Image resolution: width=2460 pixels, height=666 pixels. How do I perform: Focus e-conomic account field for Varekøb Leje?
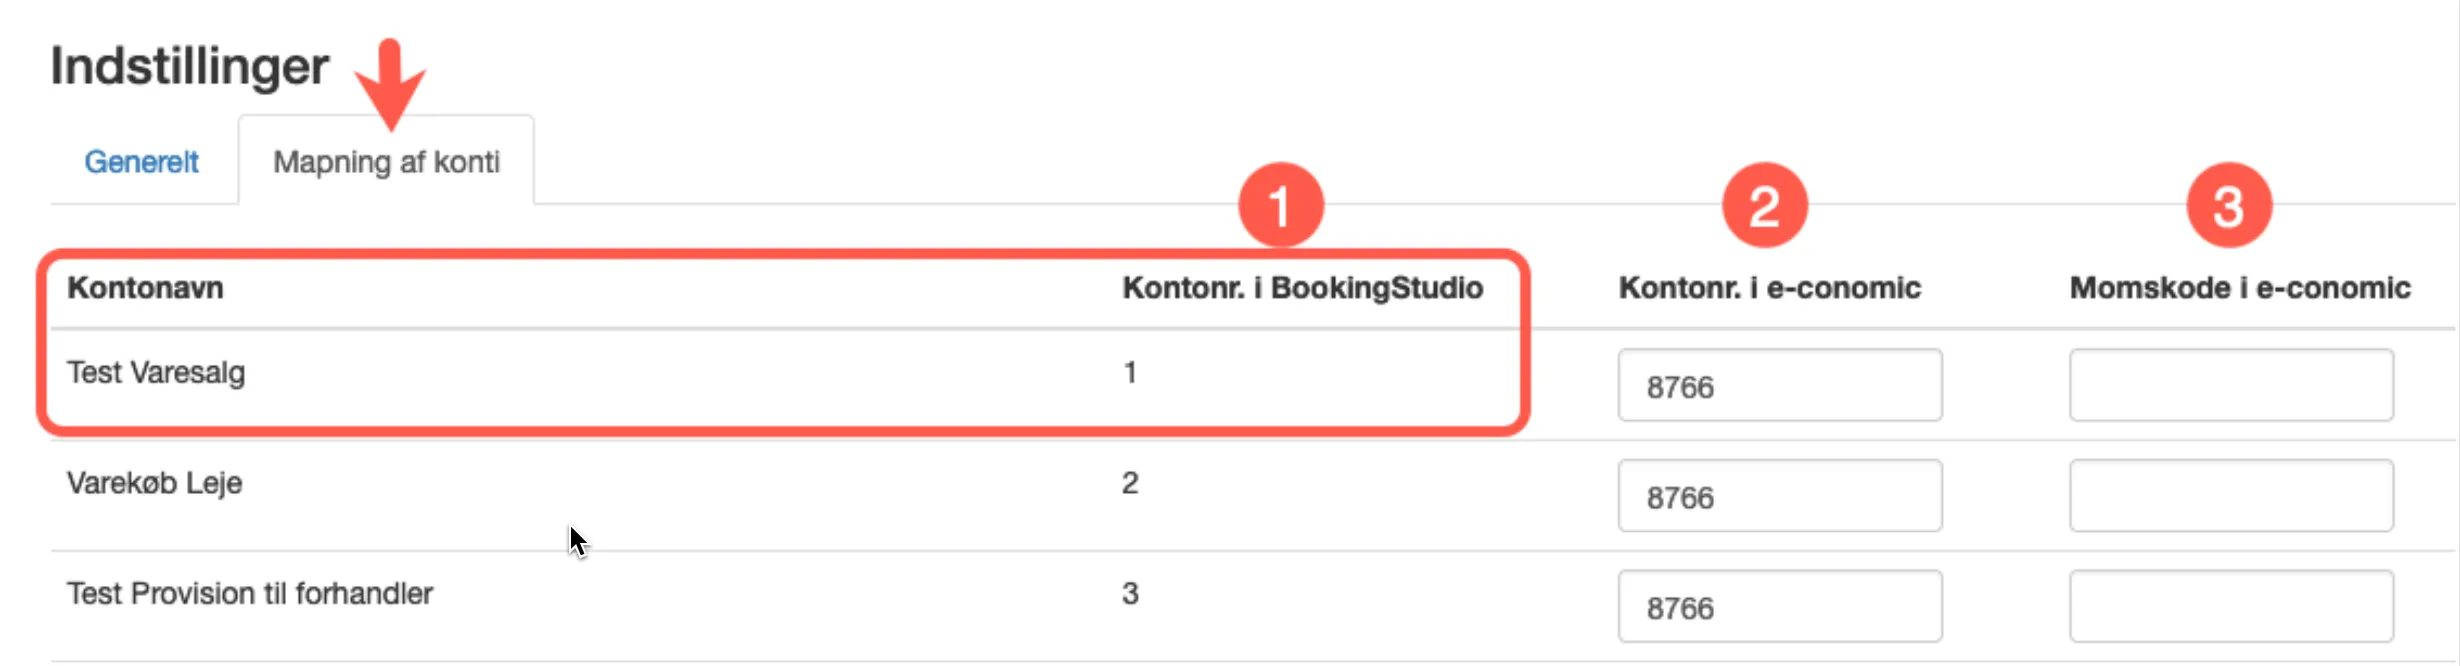[1779, 496]
